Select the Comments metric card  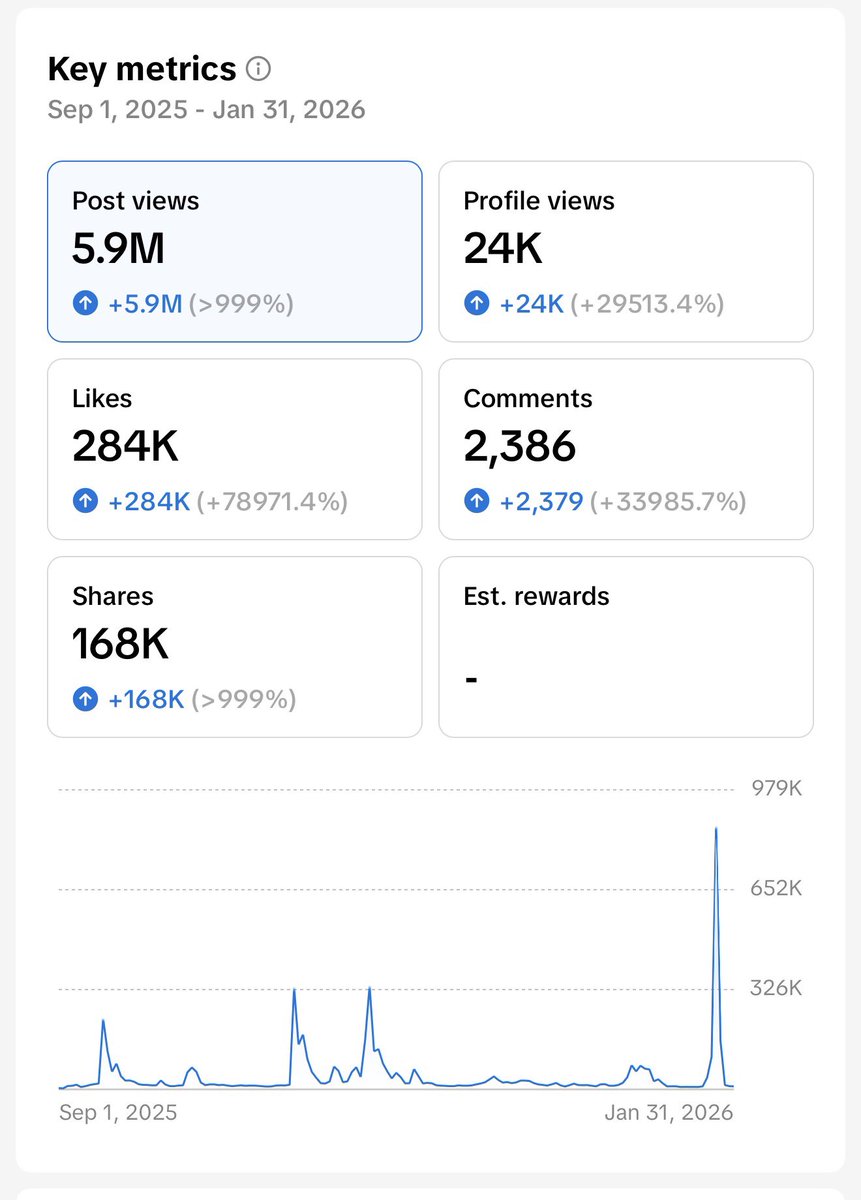click(x=626, y=449)
